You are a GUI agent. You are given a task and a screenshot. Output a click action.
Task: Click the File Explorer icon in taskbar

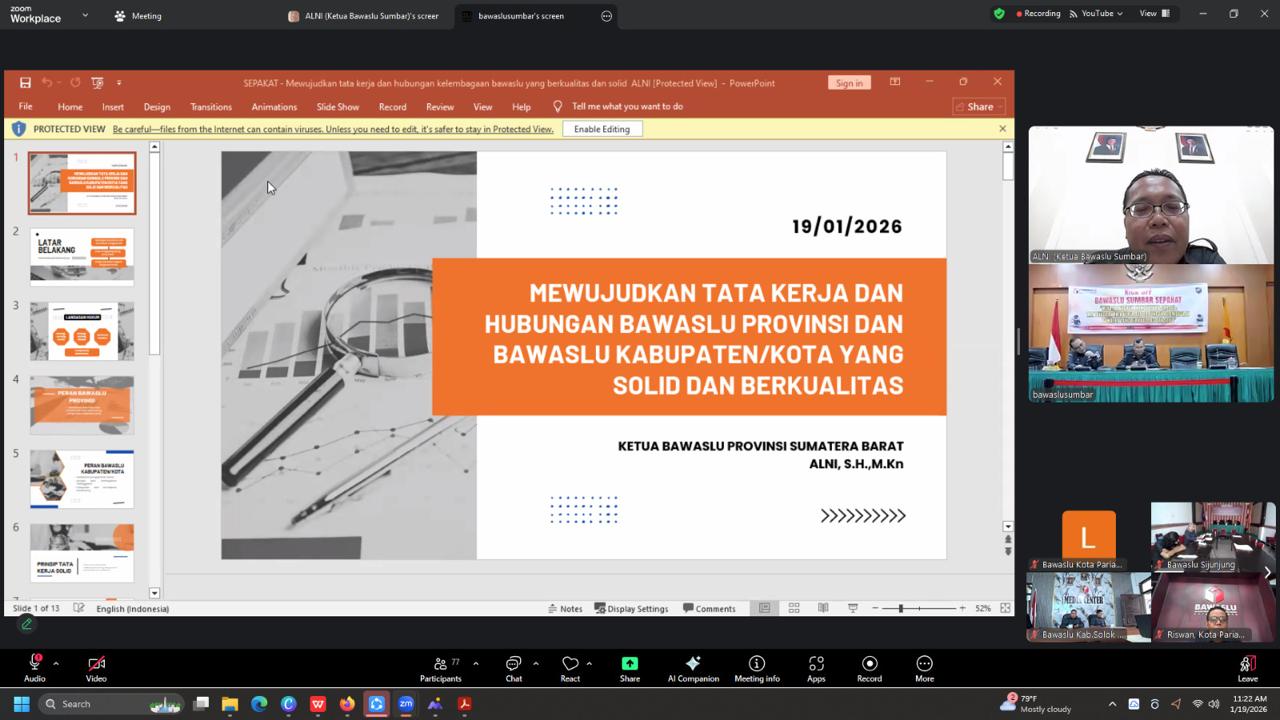click(230, 704)
